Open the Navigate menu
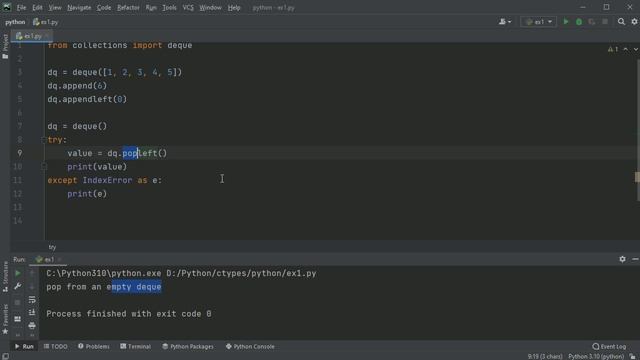This screenshot has height=360, width=640. point(79,8)
